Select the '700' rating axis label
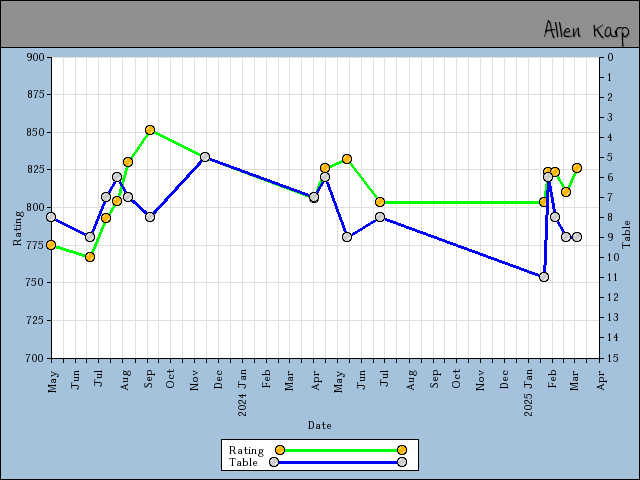640x480 pixels. 36,358
